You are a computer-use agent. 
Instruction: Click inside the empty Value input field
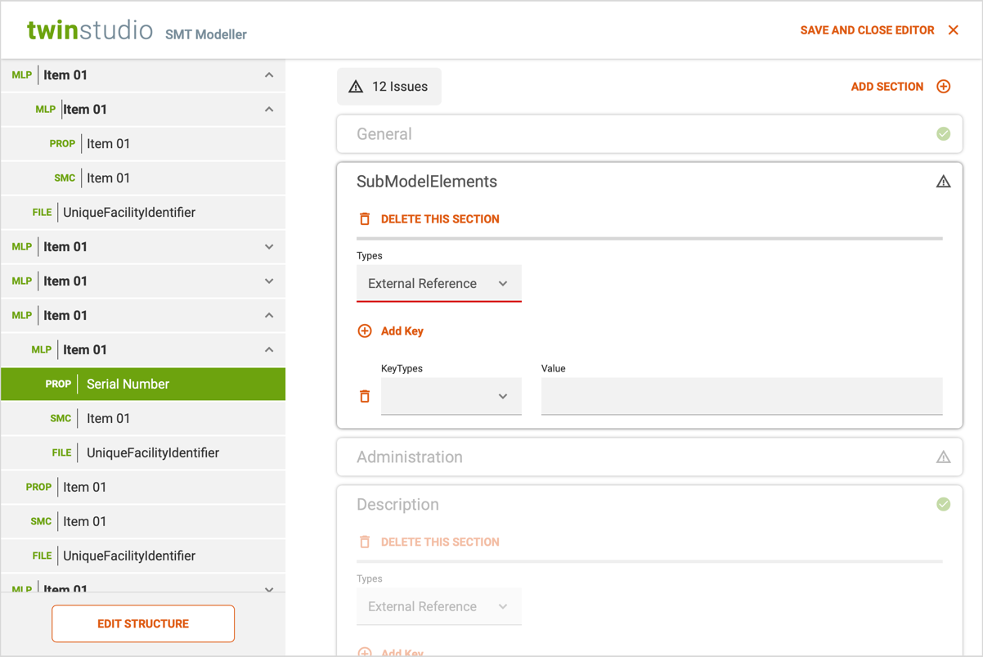point(742,396)
